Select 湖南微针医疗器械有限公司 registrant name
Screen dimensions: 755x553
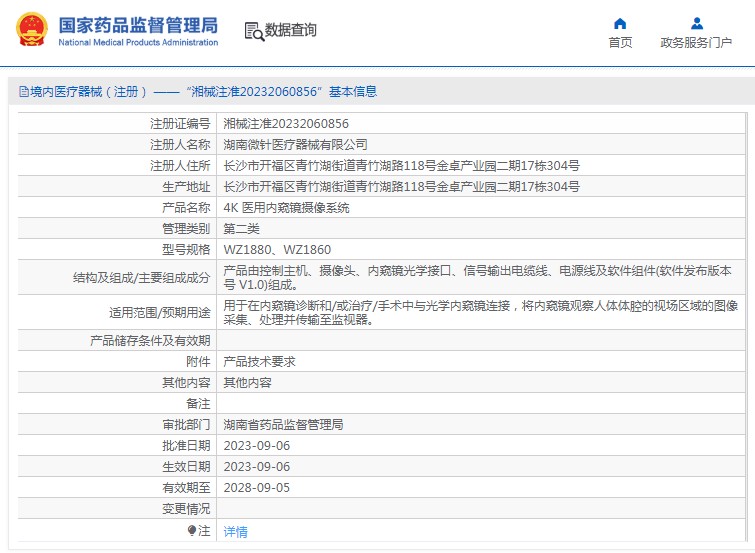tap(295, 145)
